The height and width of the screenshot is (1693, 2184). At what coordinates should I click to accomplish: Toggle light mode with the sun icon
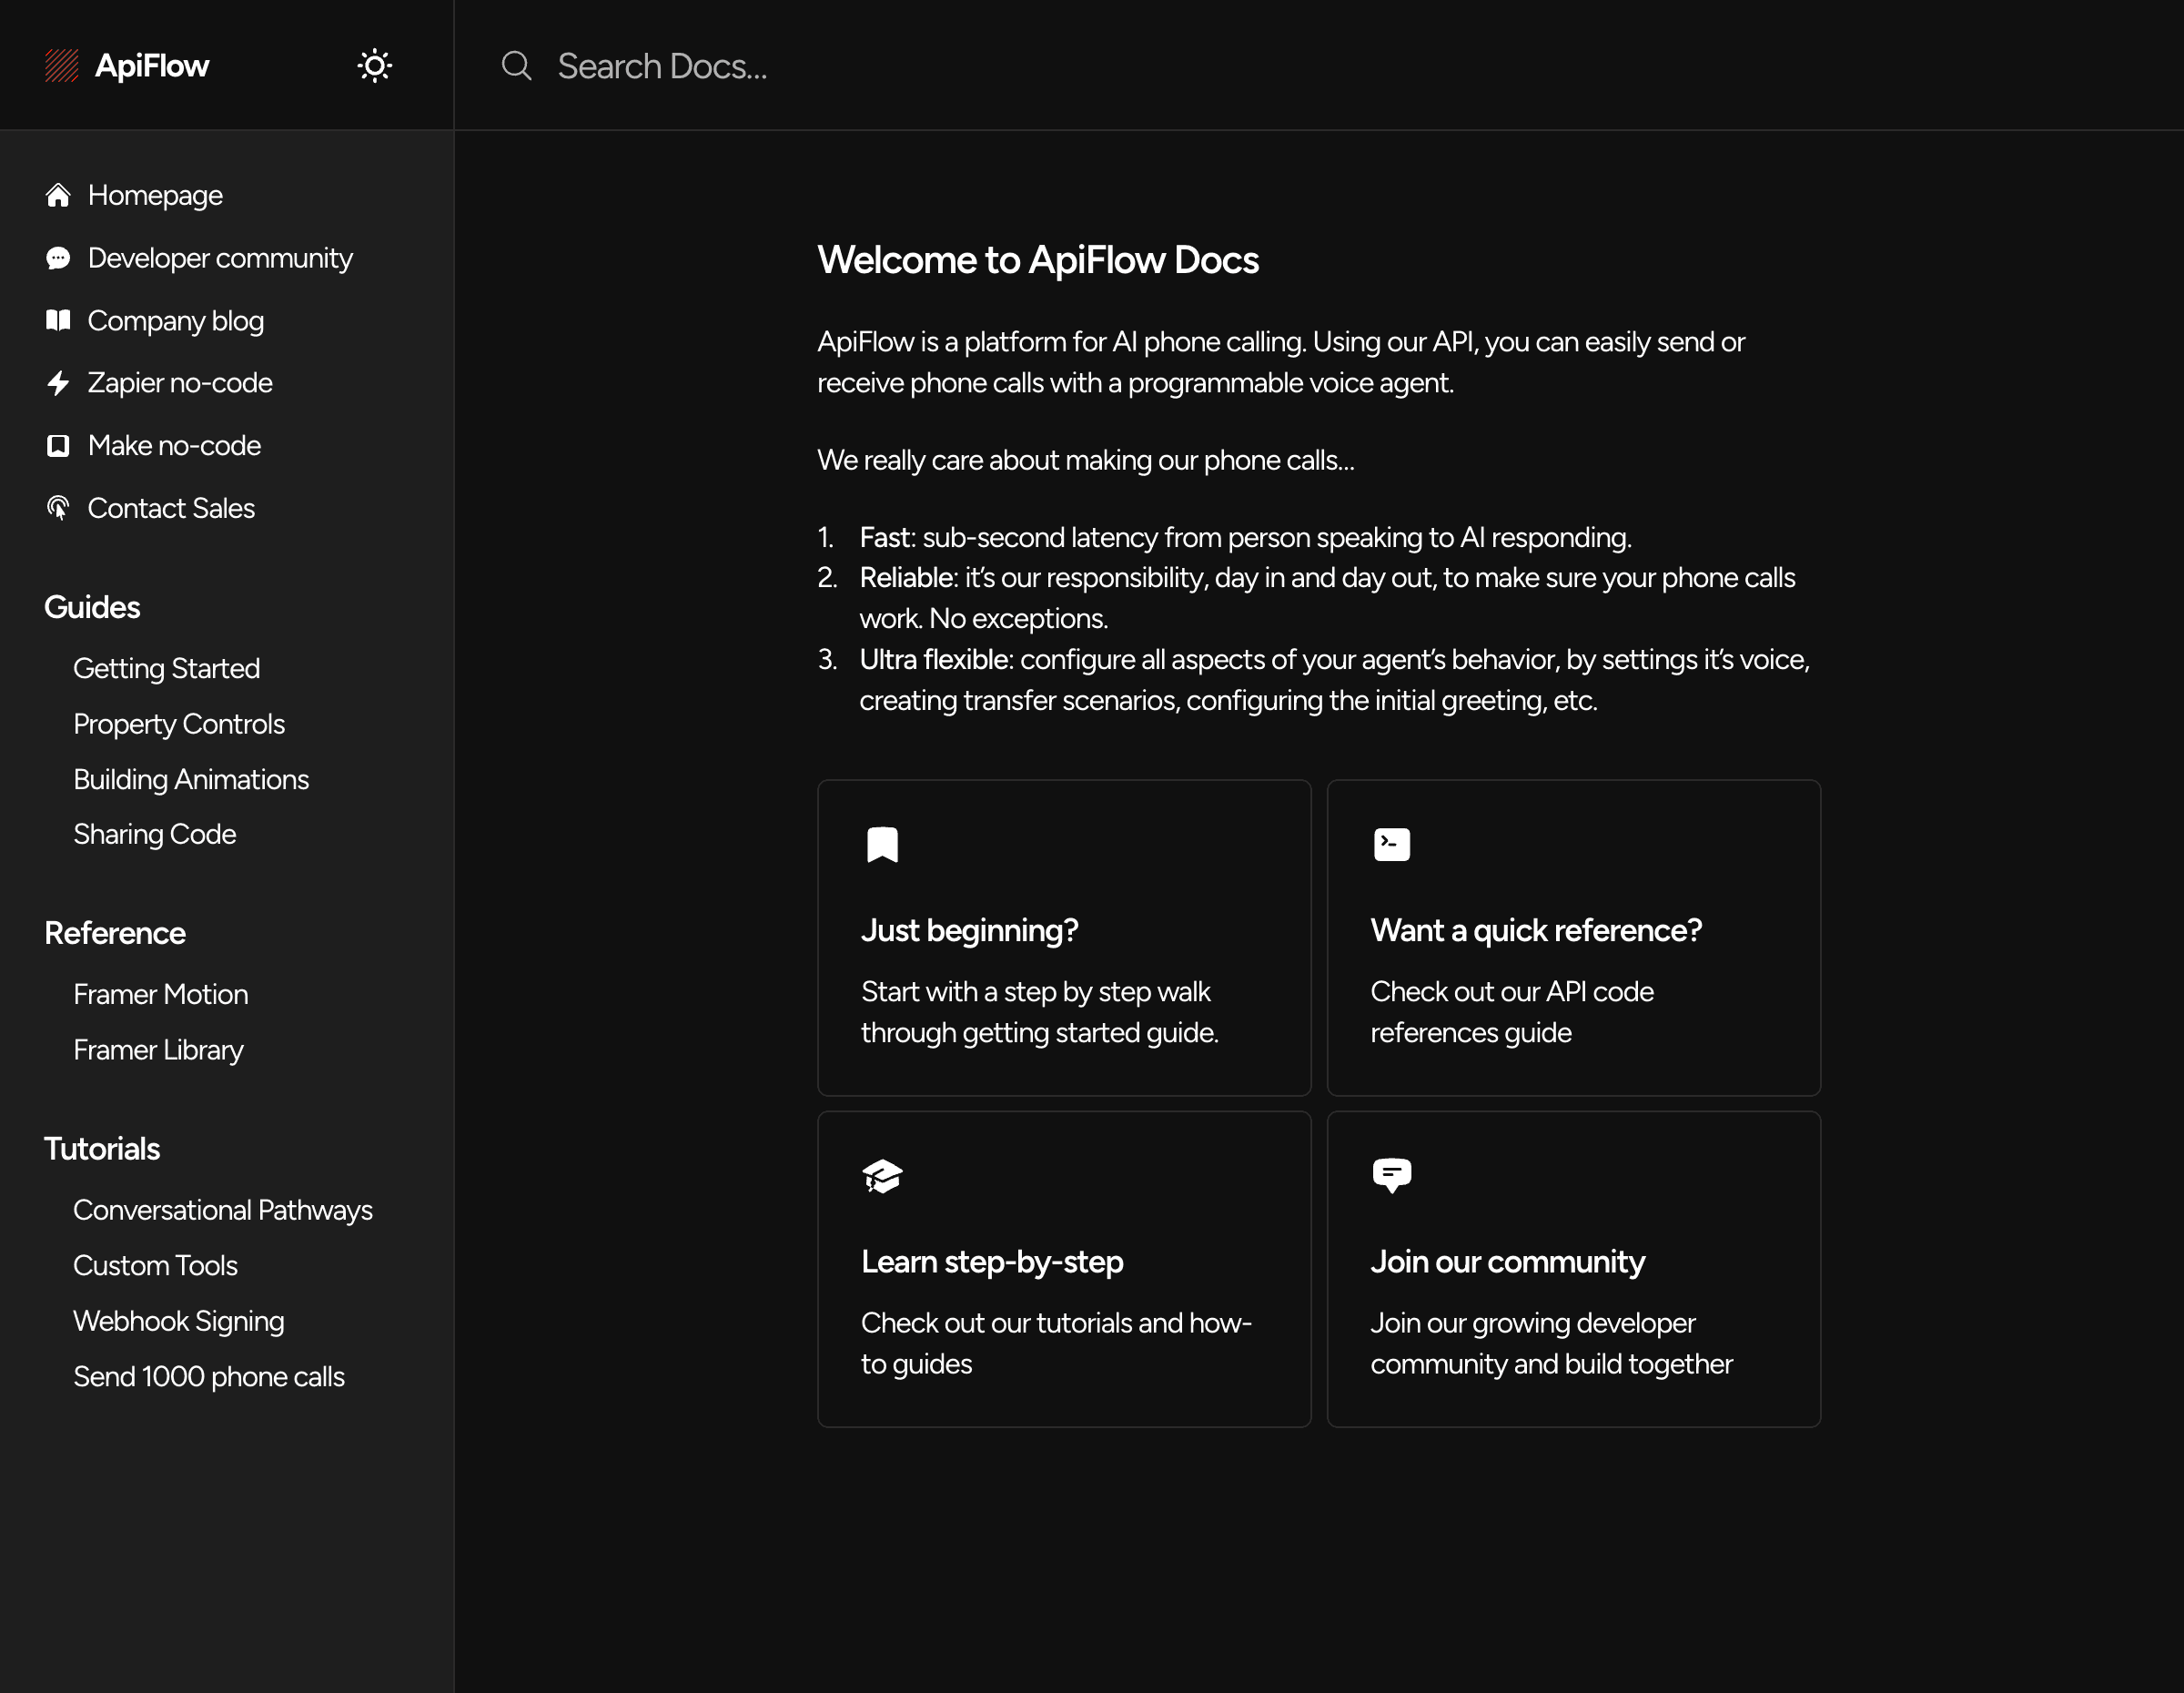point(374,66)
